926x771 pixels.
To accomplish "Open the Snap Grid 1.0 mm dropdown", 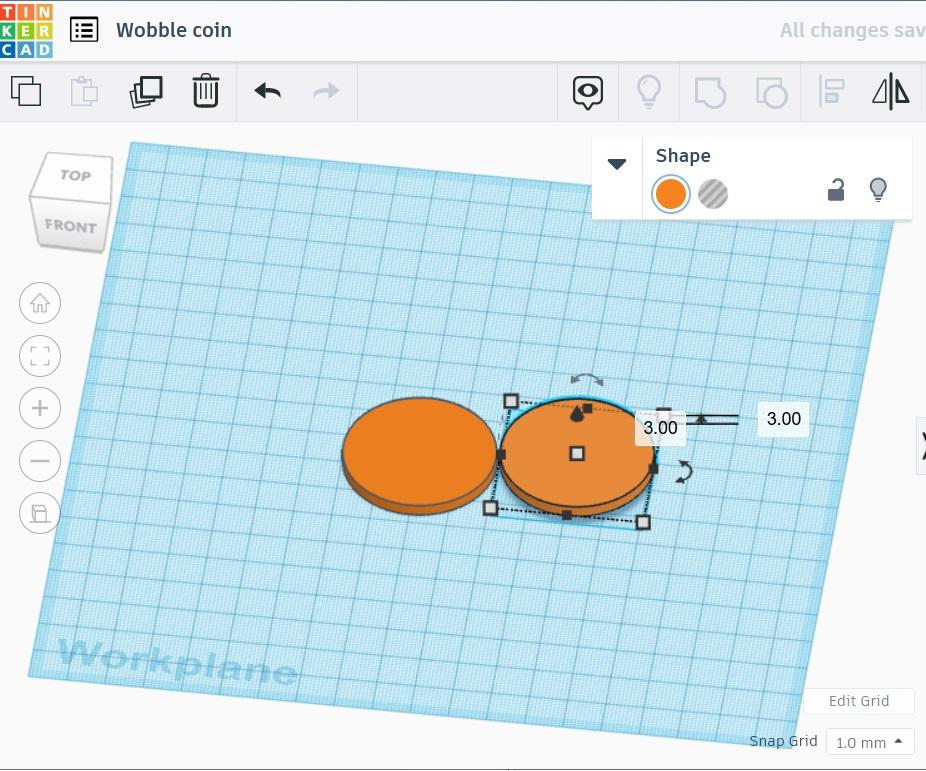I will (870, 742).
